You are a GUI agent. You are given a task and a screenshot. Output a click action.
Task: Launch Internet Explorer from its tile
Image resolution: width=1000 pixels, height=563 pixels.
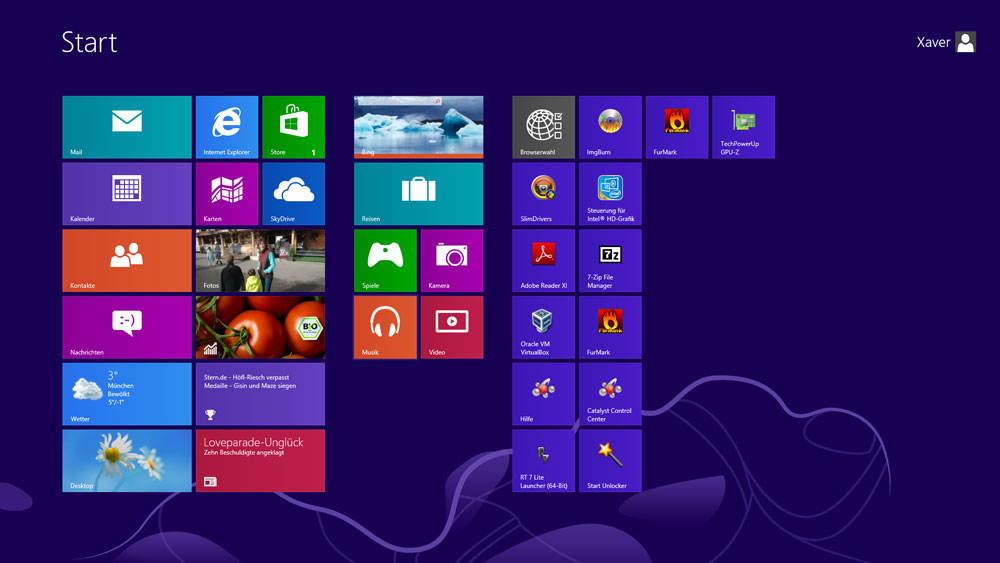pos(226,127)
